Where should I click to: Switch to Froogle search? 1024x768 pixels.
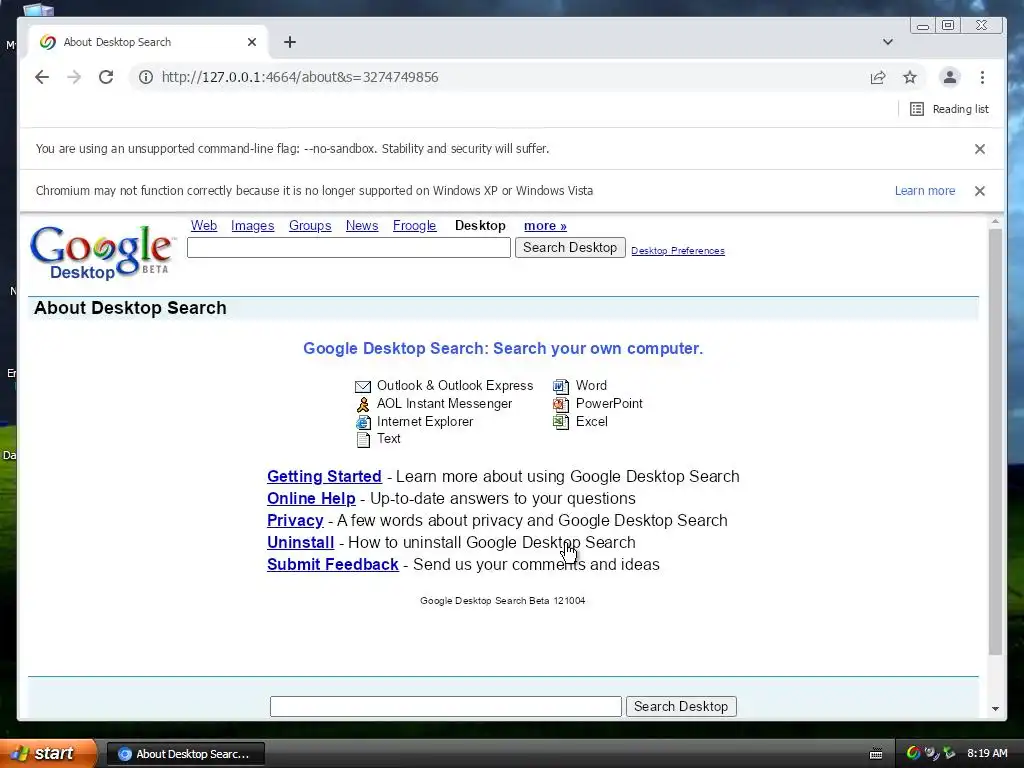[x=415, y=225]
